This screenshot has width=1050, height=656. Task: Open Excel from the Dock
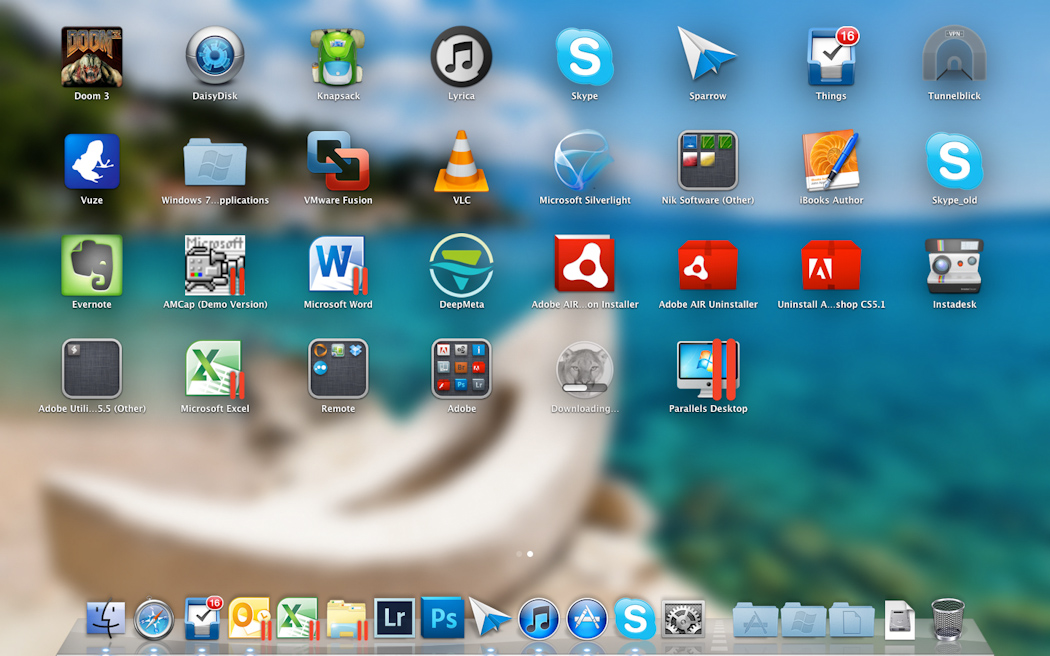coord(298,619)
